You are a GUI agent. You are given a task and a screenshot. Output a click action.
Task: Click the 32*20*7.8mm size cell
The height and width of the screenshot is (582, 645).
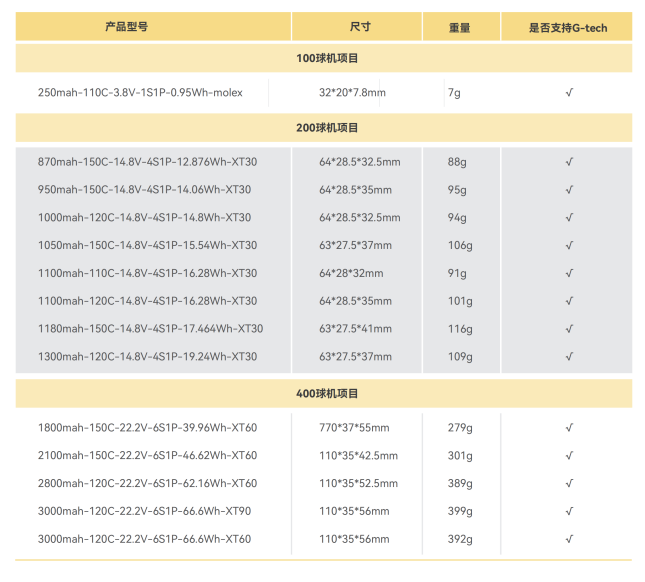coord(352,93)
